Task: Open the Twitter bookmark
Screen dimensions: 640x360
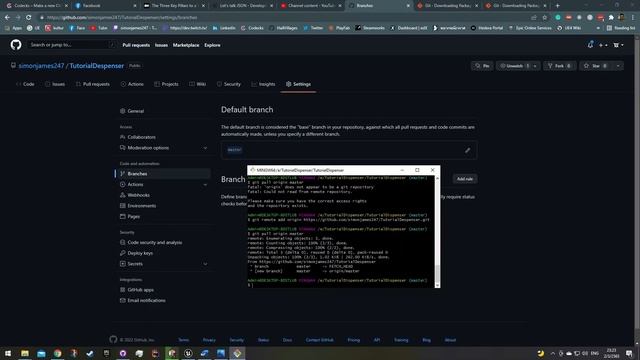Action: [313, 28]
